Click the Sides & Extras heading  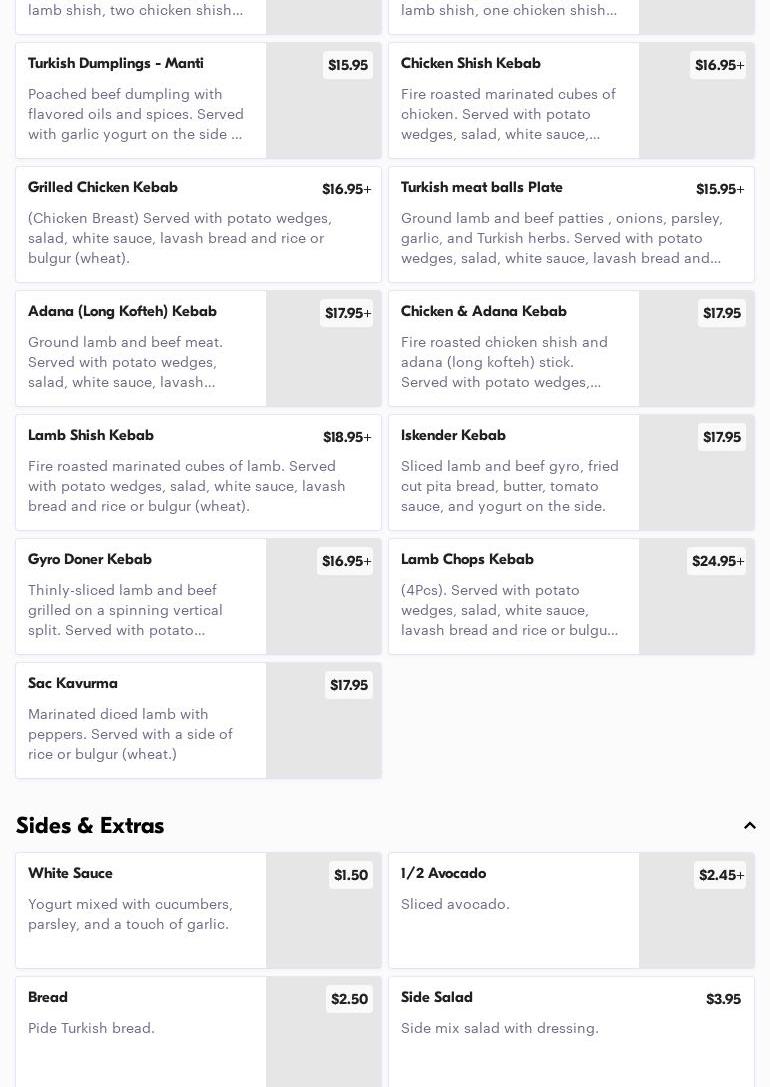(90, 826)
